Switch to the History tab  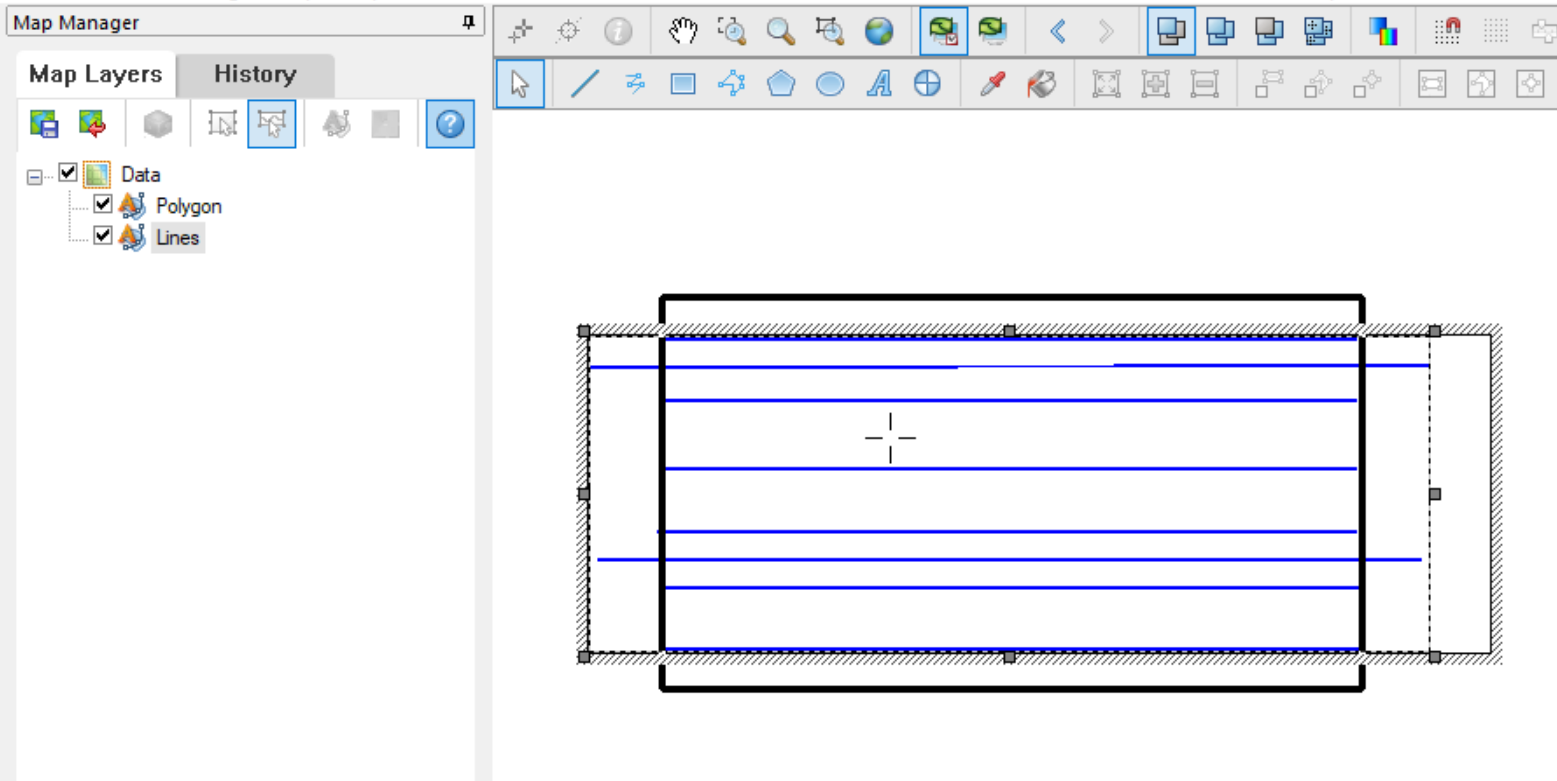pos(255,74)
